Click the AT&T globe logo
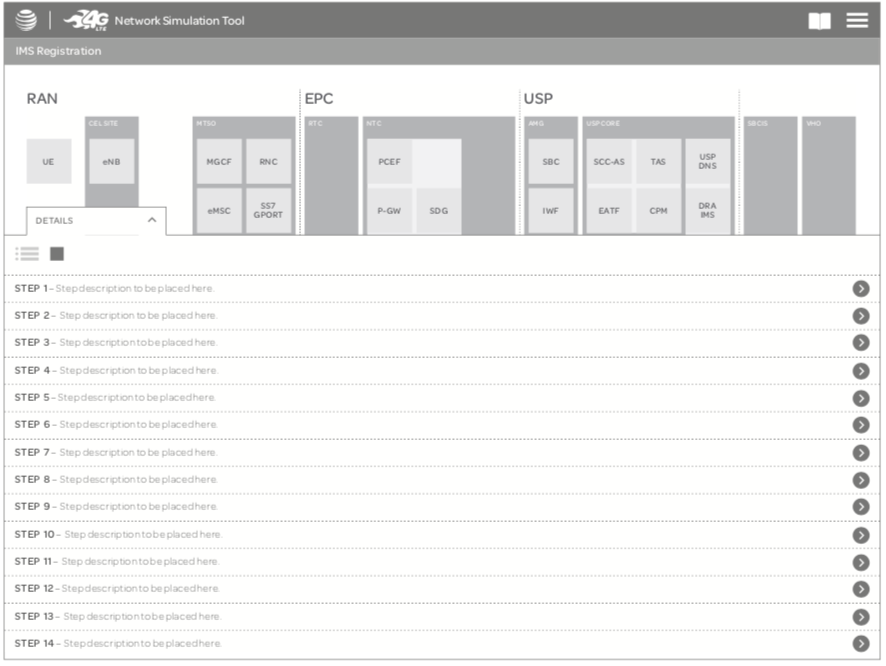 pos(26,20)
